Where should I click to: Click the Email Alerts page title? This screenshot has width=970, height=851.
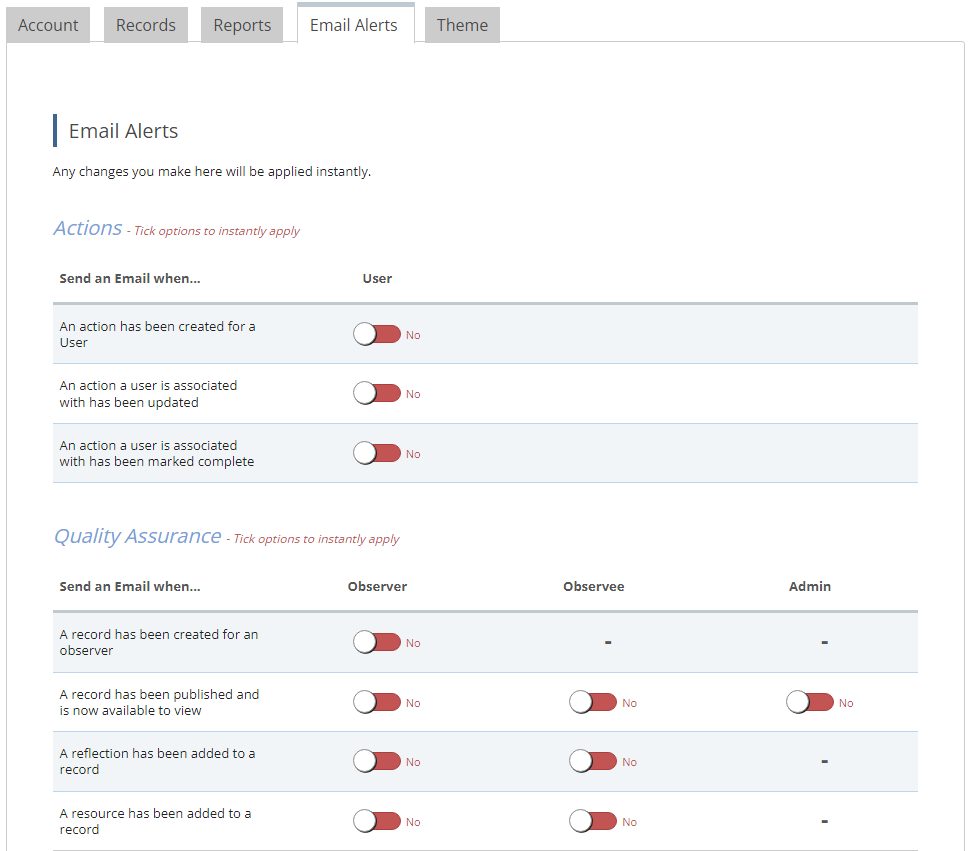pyautogui.click(x=123, y=131)
